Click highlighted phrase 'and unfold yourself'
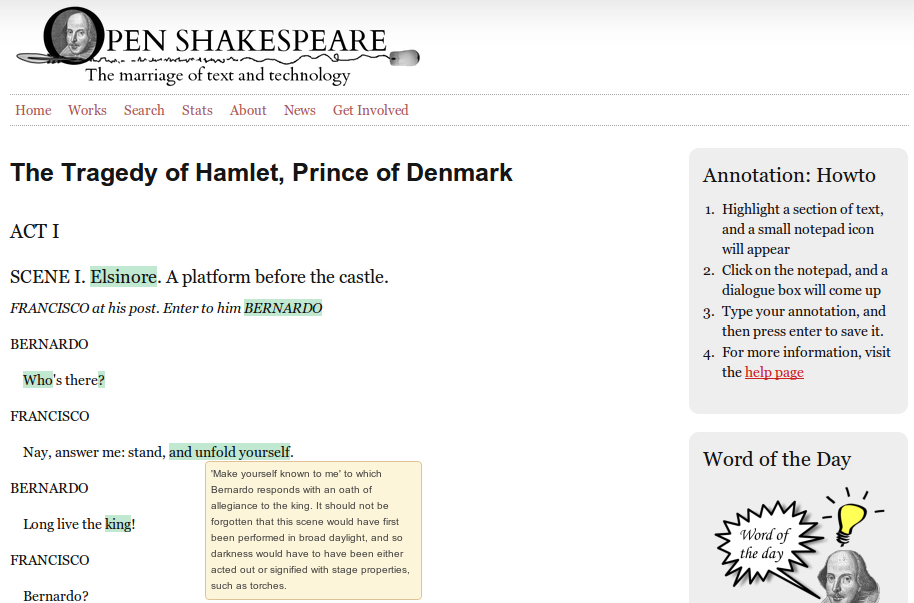 (230, 452)
